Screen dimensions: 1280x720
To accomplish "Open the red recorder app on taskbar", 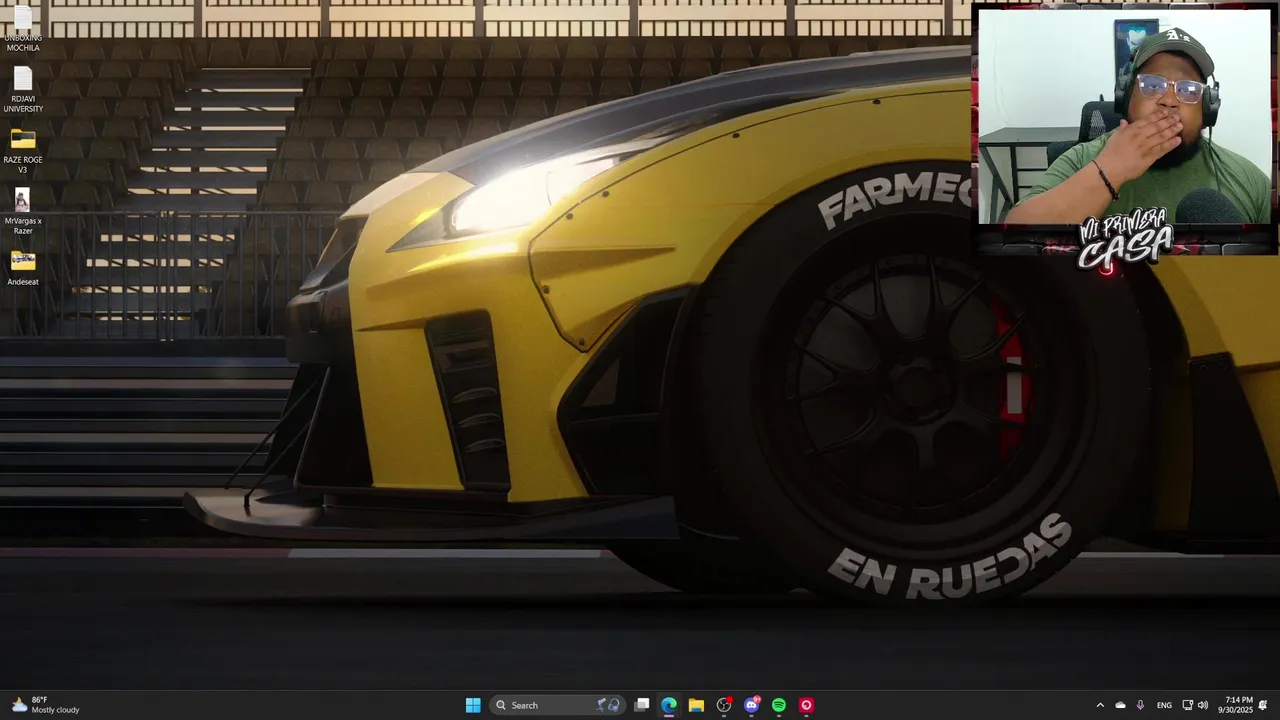I will [806, 705].
